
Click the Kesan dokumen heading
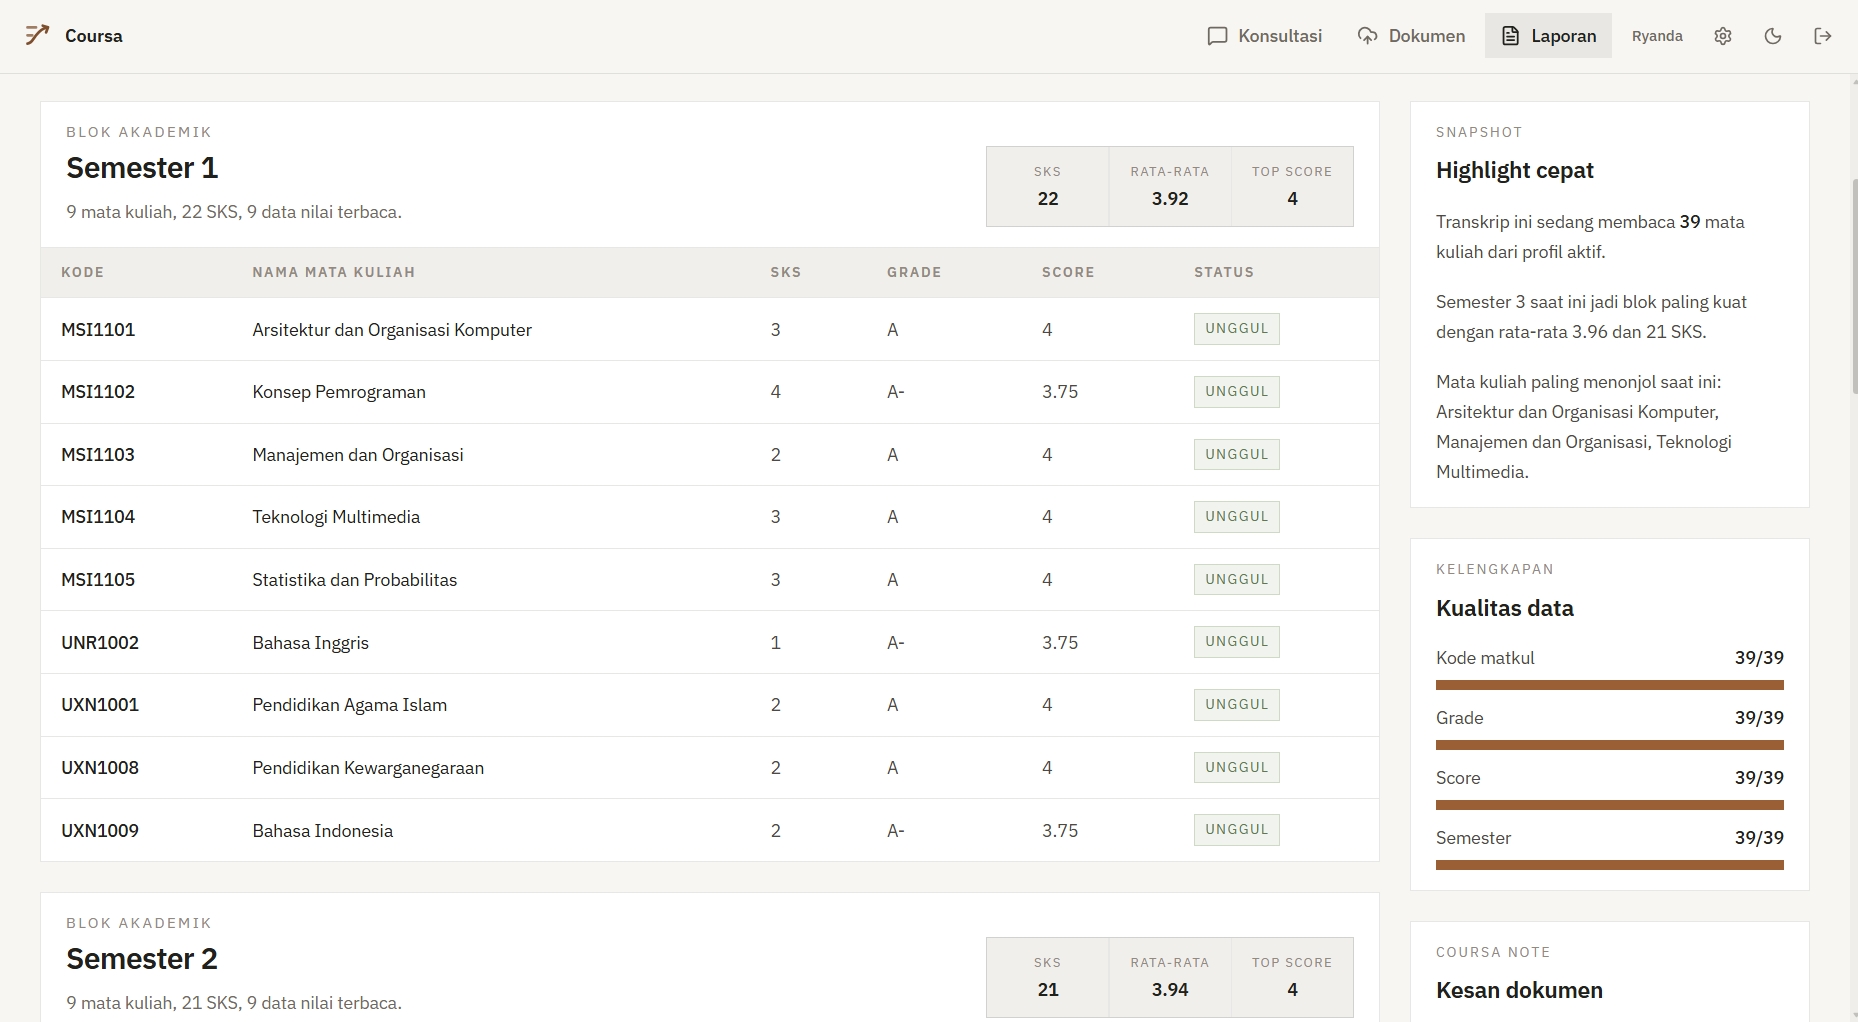(x=1519, y=990)
